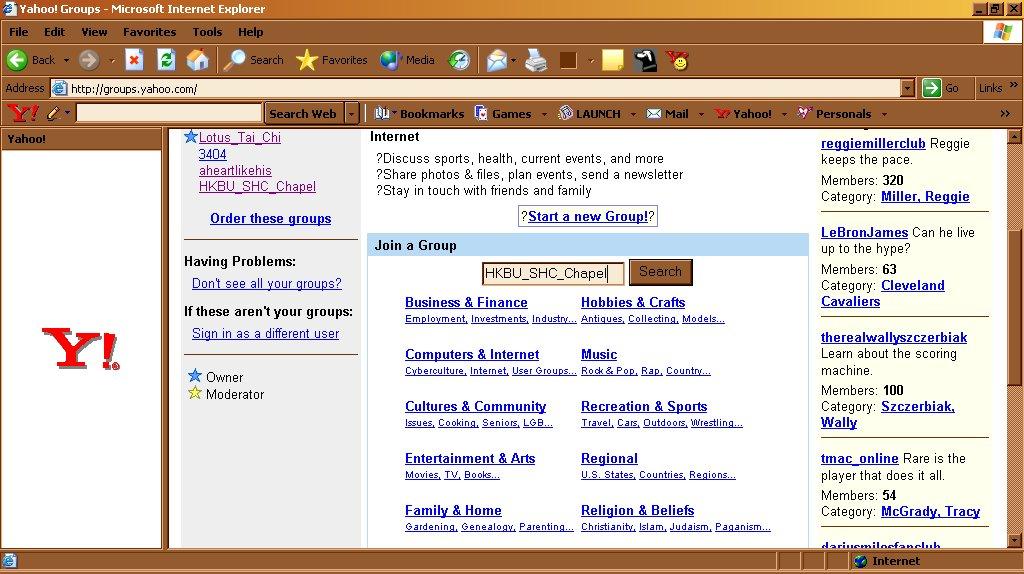Screen dimensions: 1024x574
Task: Open the History clock icon
Action: (x=458, y=60)
